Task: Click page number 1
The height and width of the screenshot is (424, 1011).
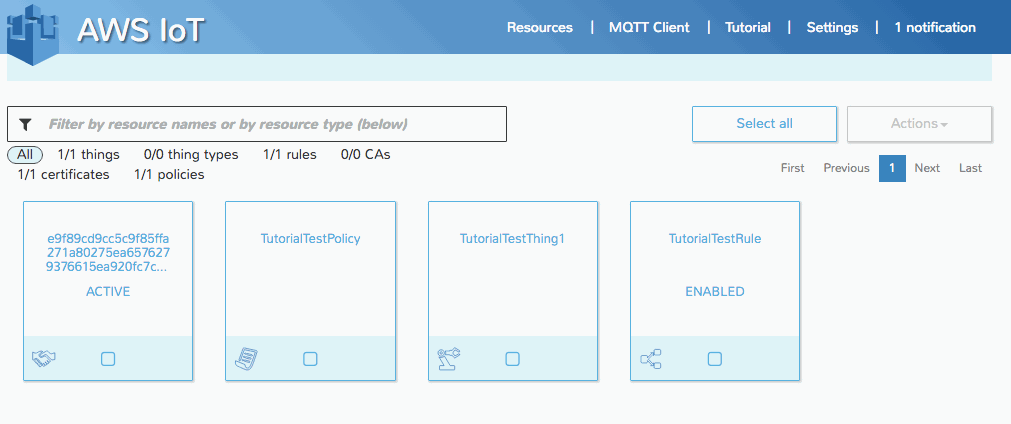Action: [x=892, y=168]
